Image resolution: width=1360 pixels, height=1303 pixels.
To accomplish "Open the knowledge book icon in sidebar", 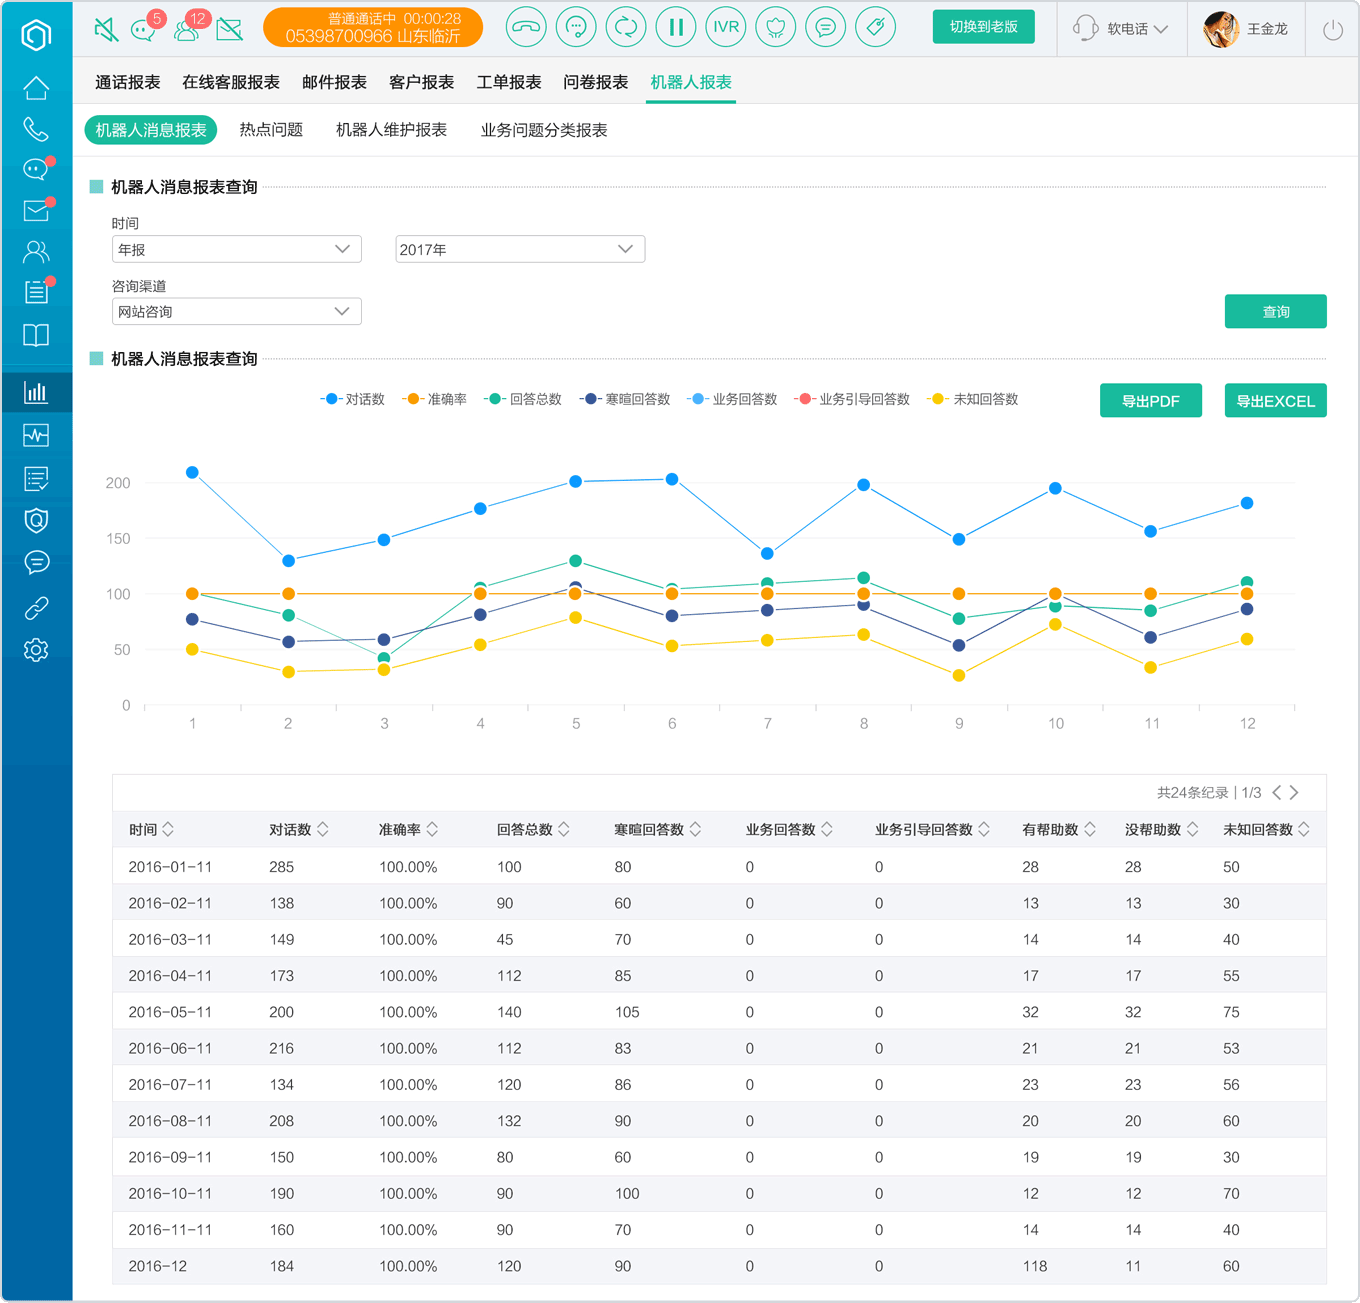I will click(x=36, y=335).
